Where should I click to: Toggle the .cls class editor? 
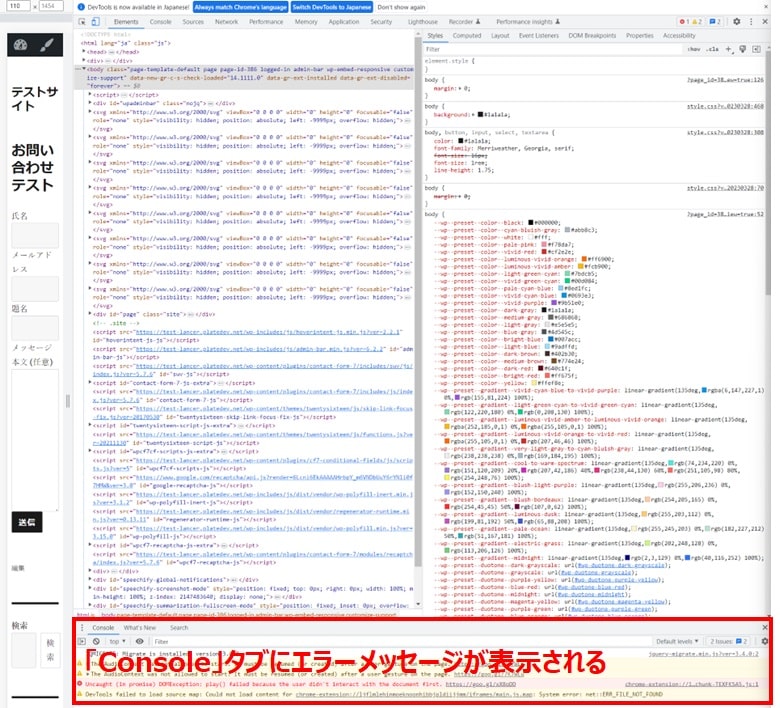(x=713, y=49)
